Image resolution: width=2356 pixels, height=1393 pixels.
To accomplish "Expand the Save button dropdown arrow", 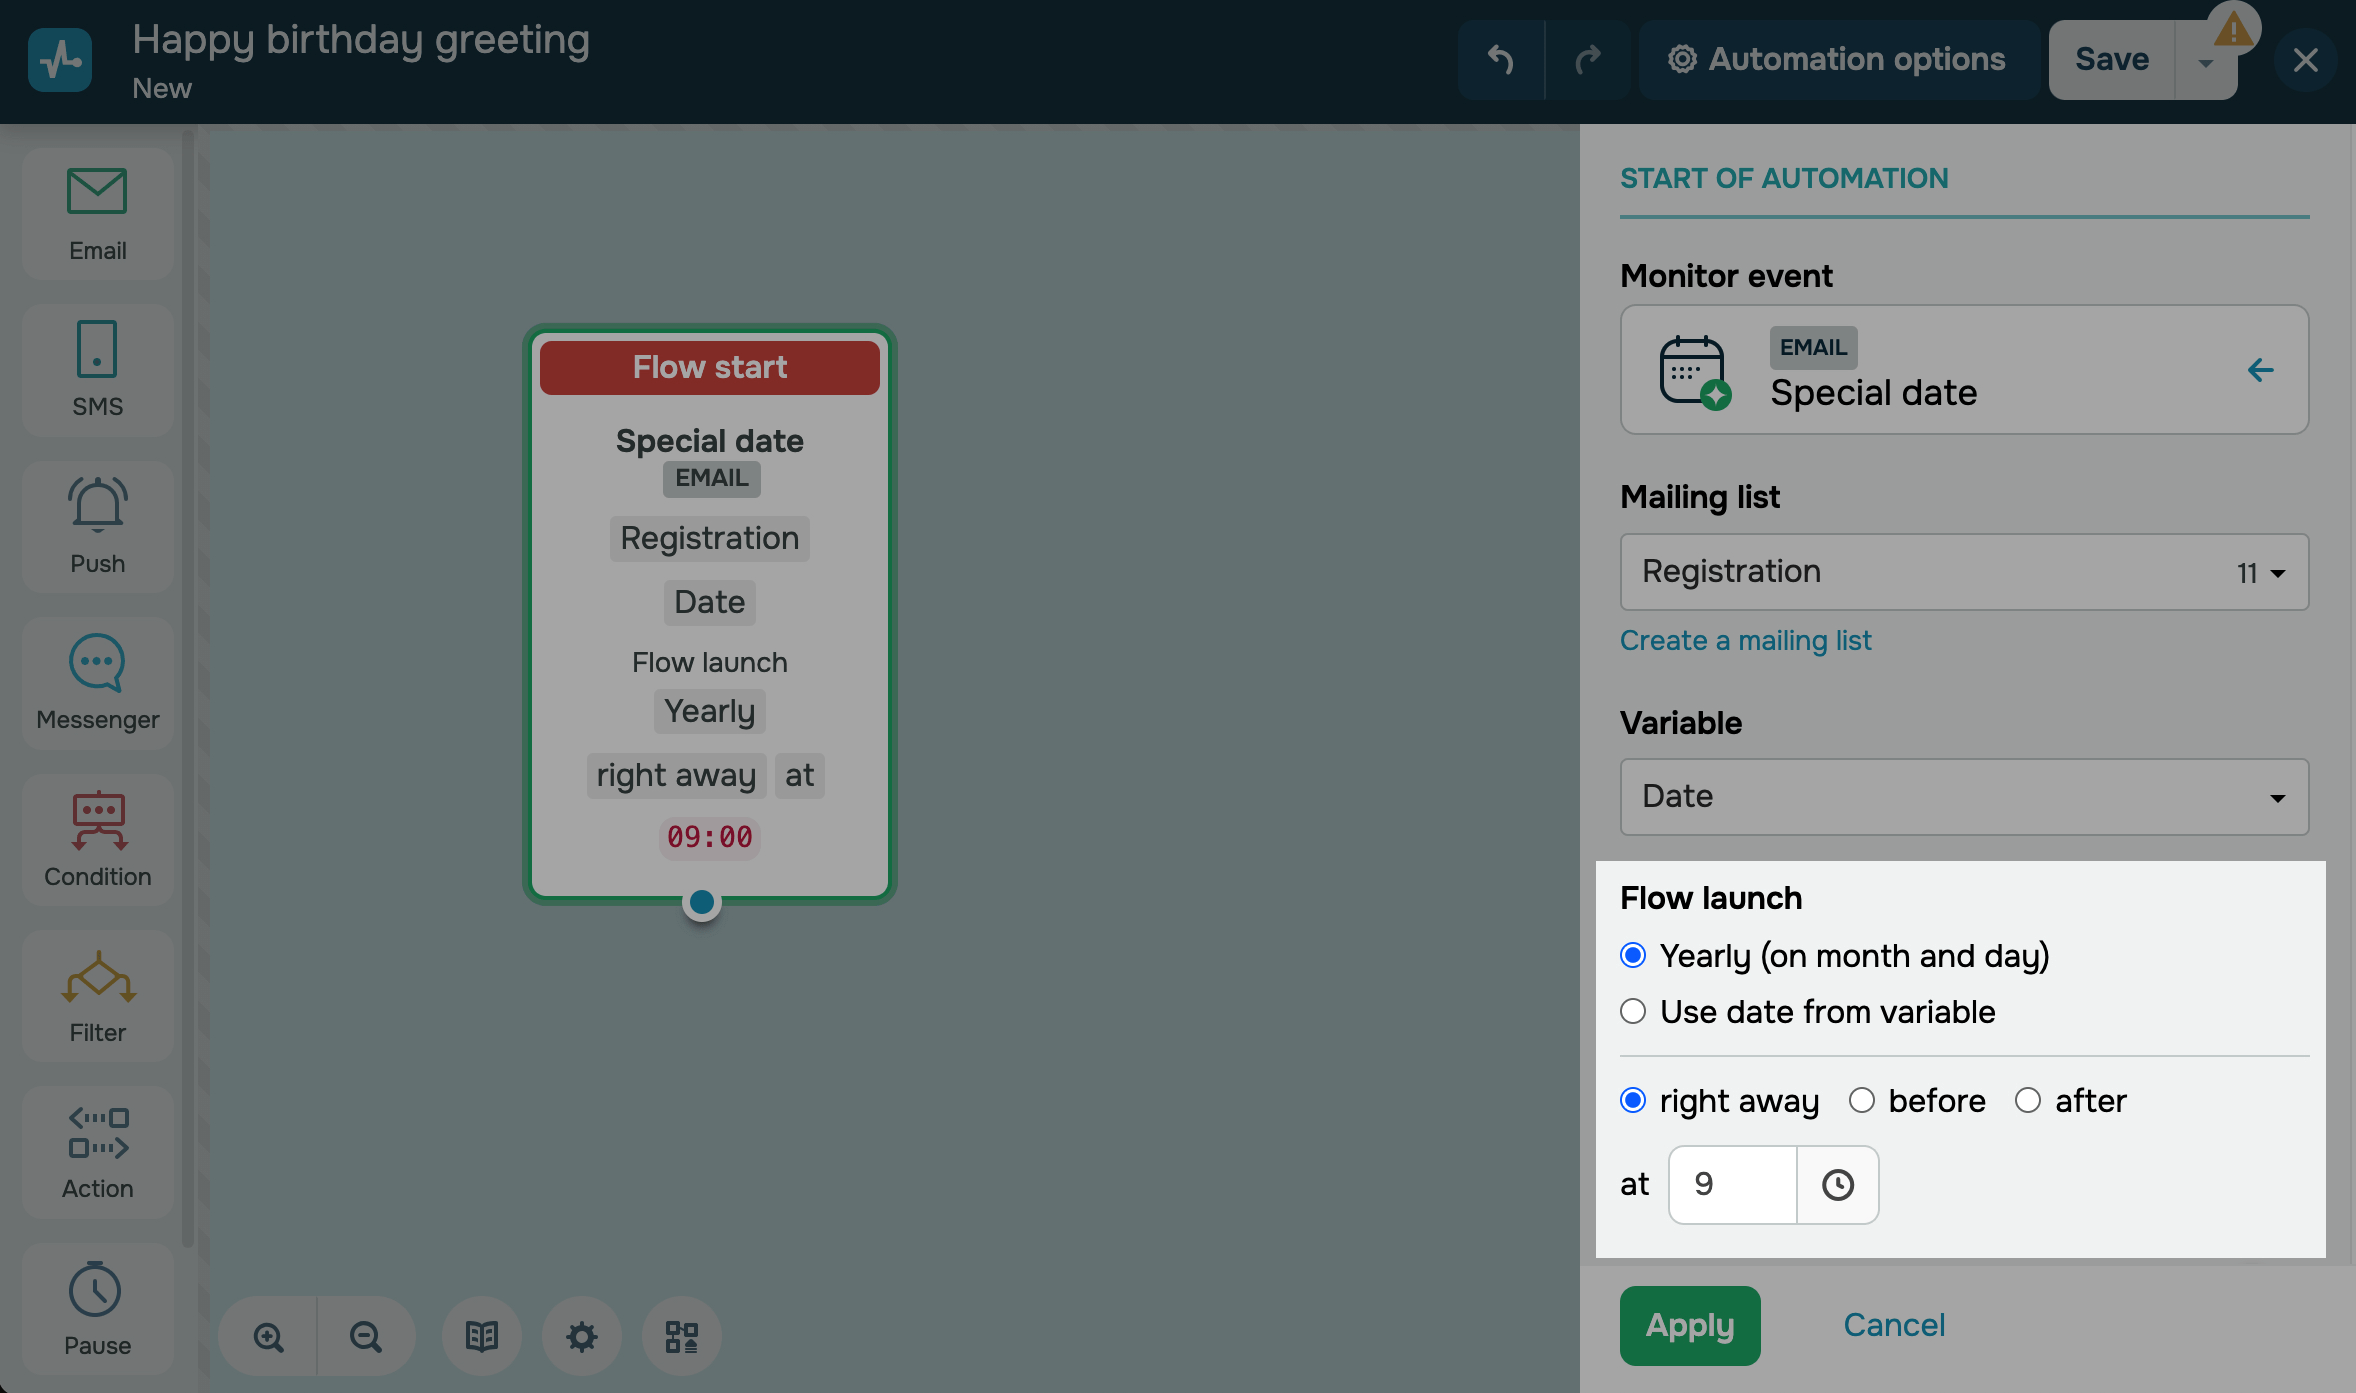I will pos(2205,62).
